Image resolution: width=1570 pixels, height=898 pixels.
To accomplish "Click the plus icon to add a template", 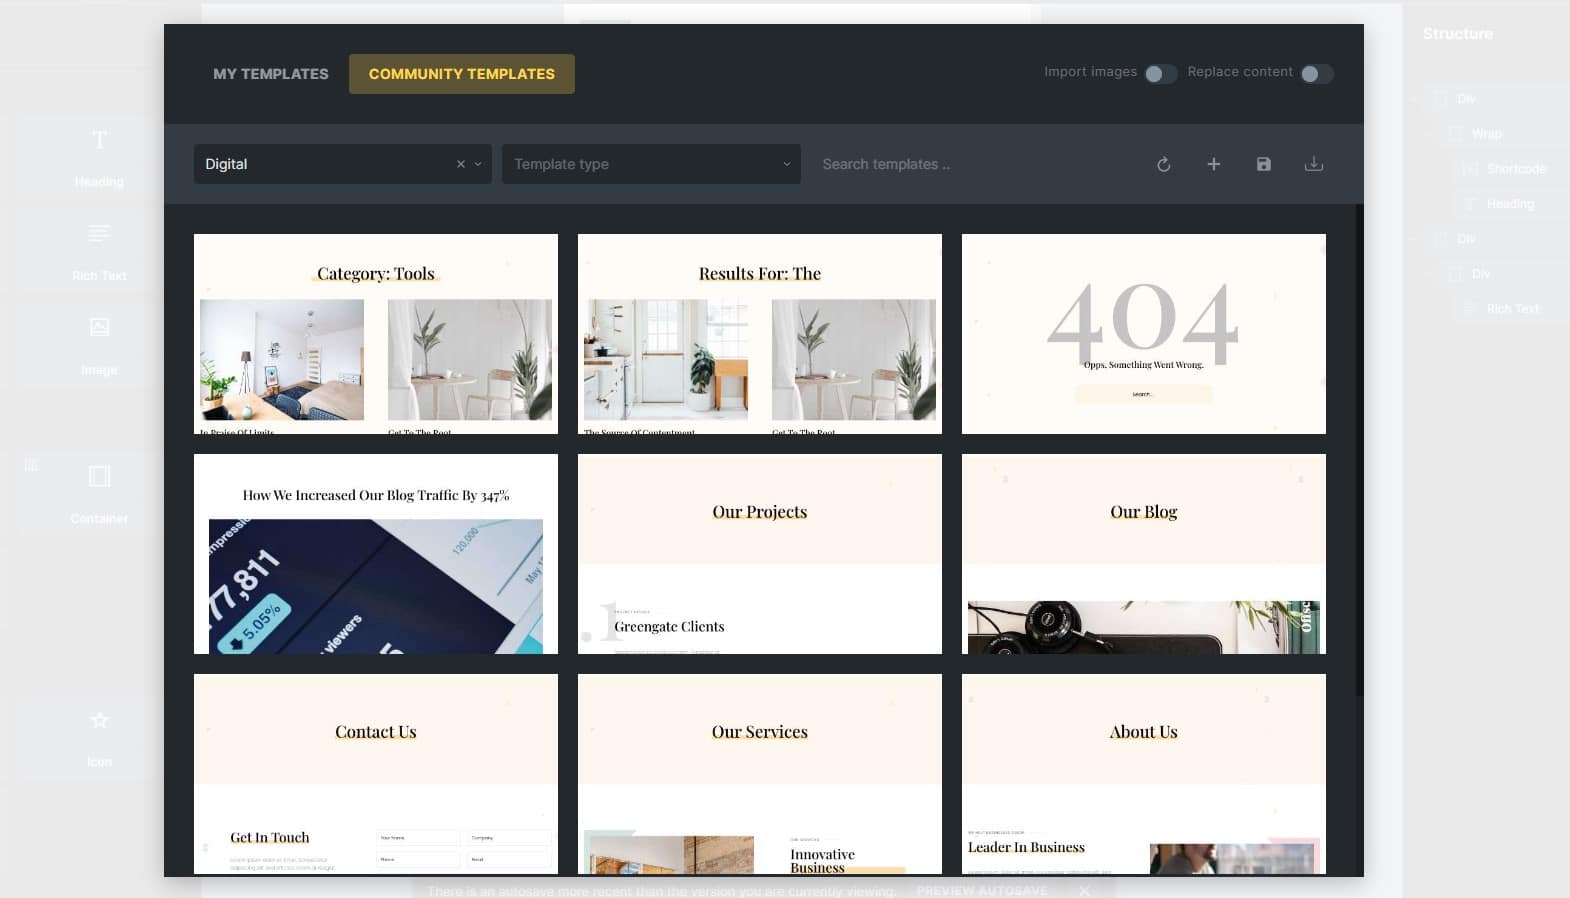I will 1213,164.
